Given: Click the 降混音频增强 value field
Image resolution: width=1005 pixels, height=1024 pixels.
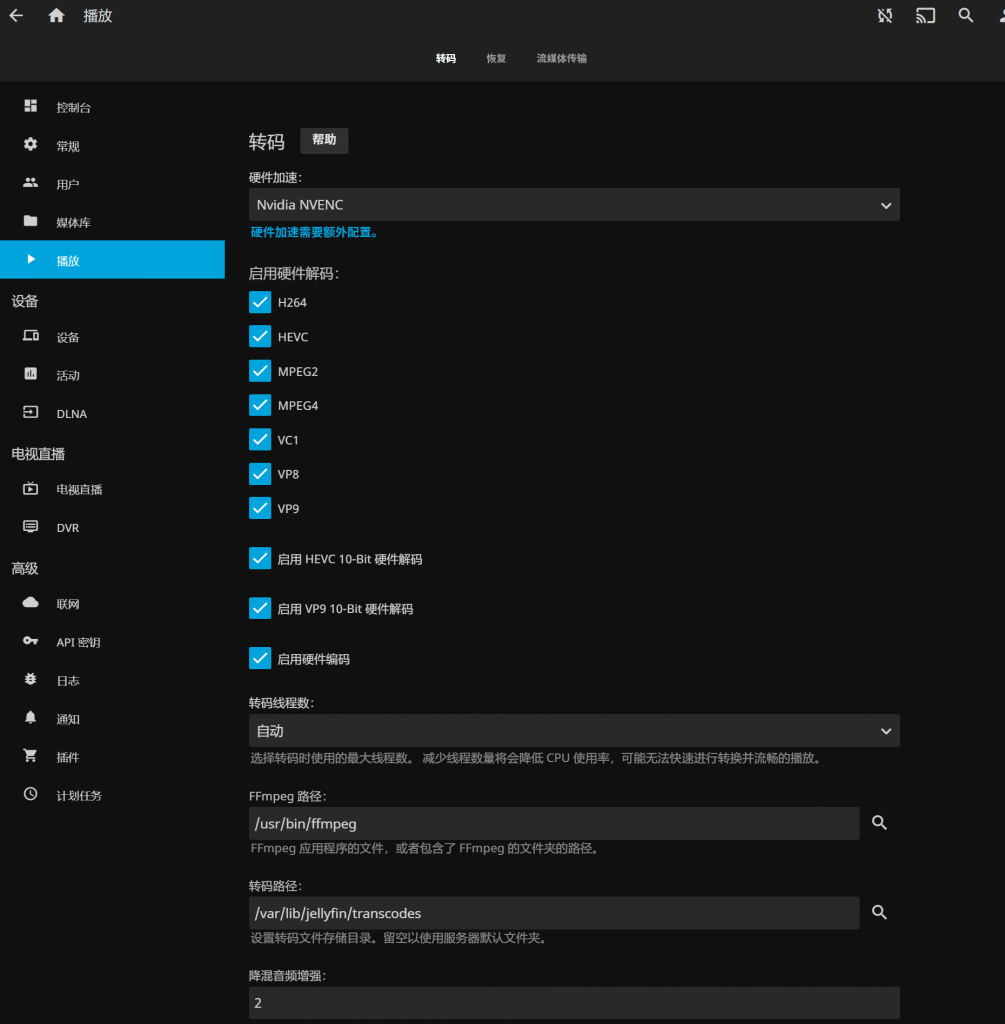Looking at the screenshot, I should 574,1002.
